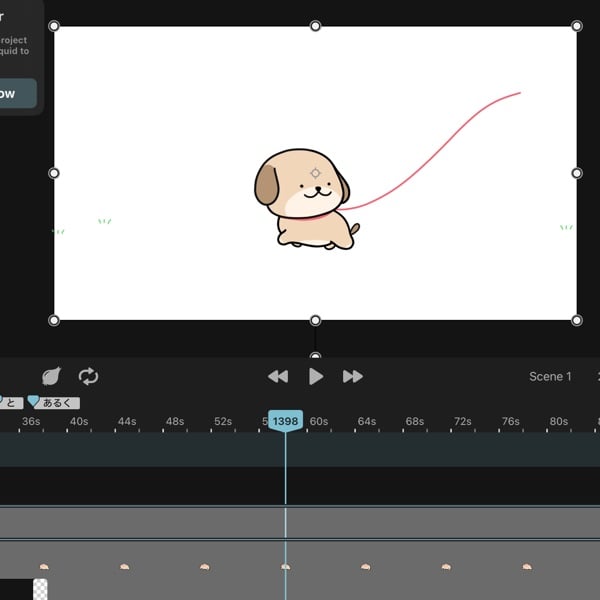Viewport: 600px width, 600px height.
Task: Click the top-left canvas resize handle
Action: (x=54, y=26)
